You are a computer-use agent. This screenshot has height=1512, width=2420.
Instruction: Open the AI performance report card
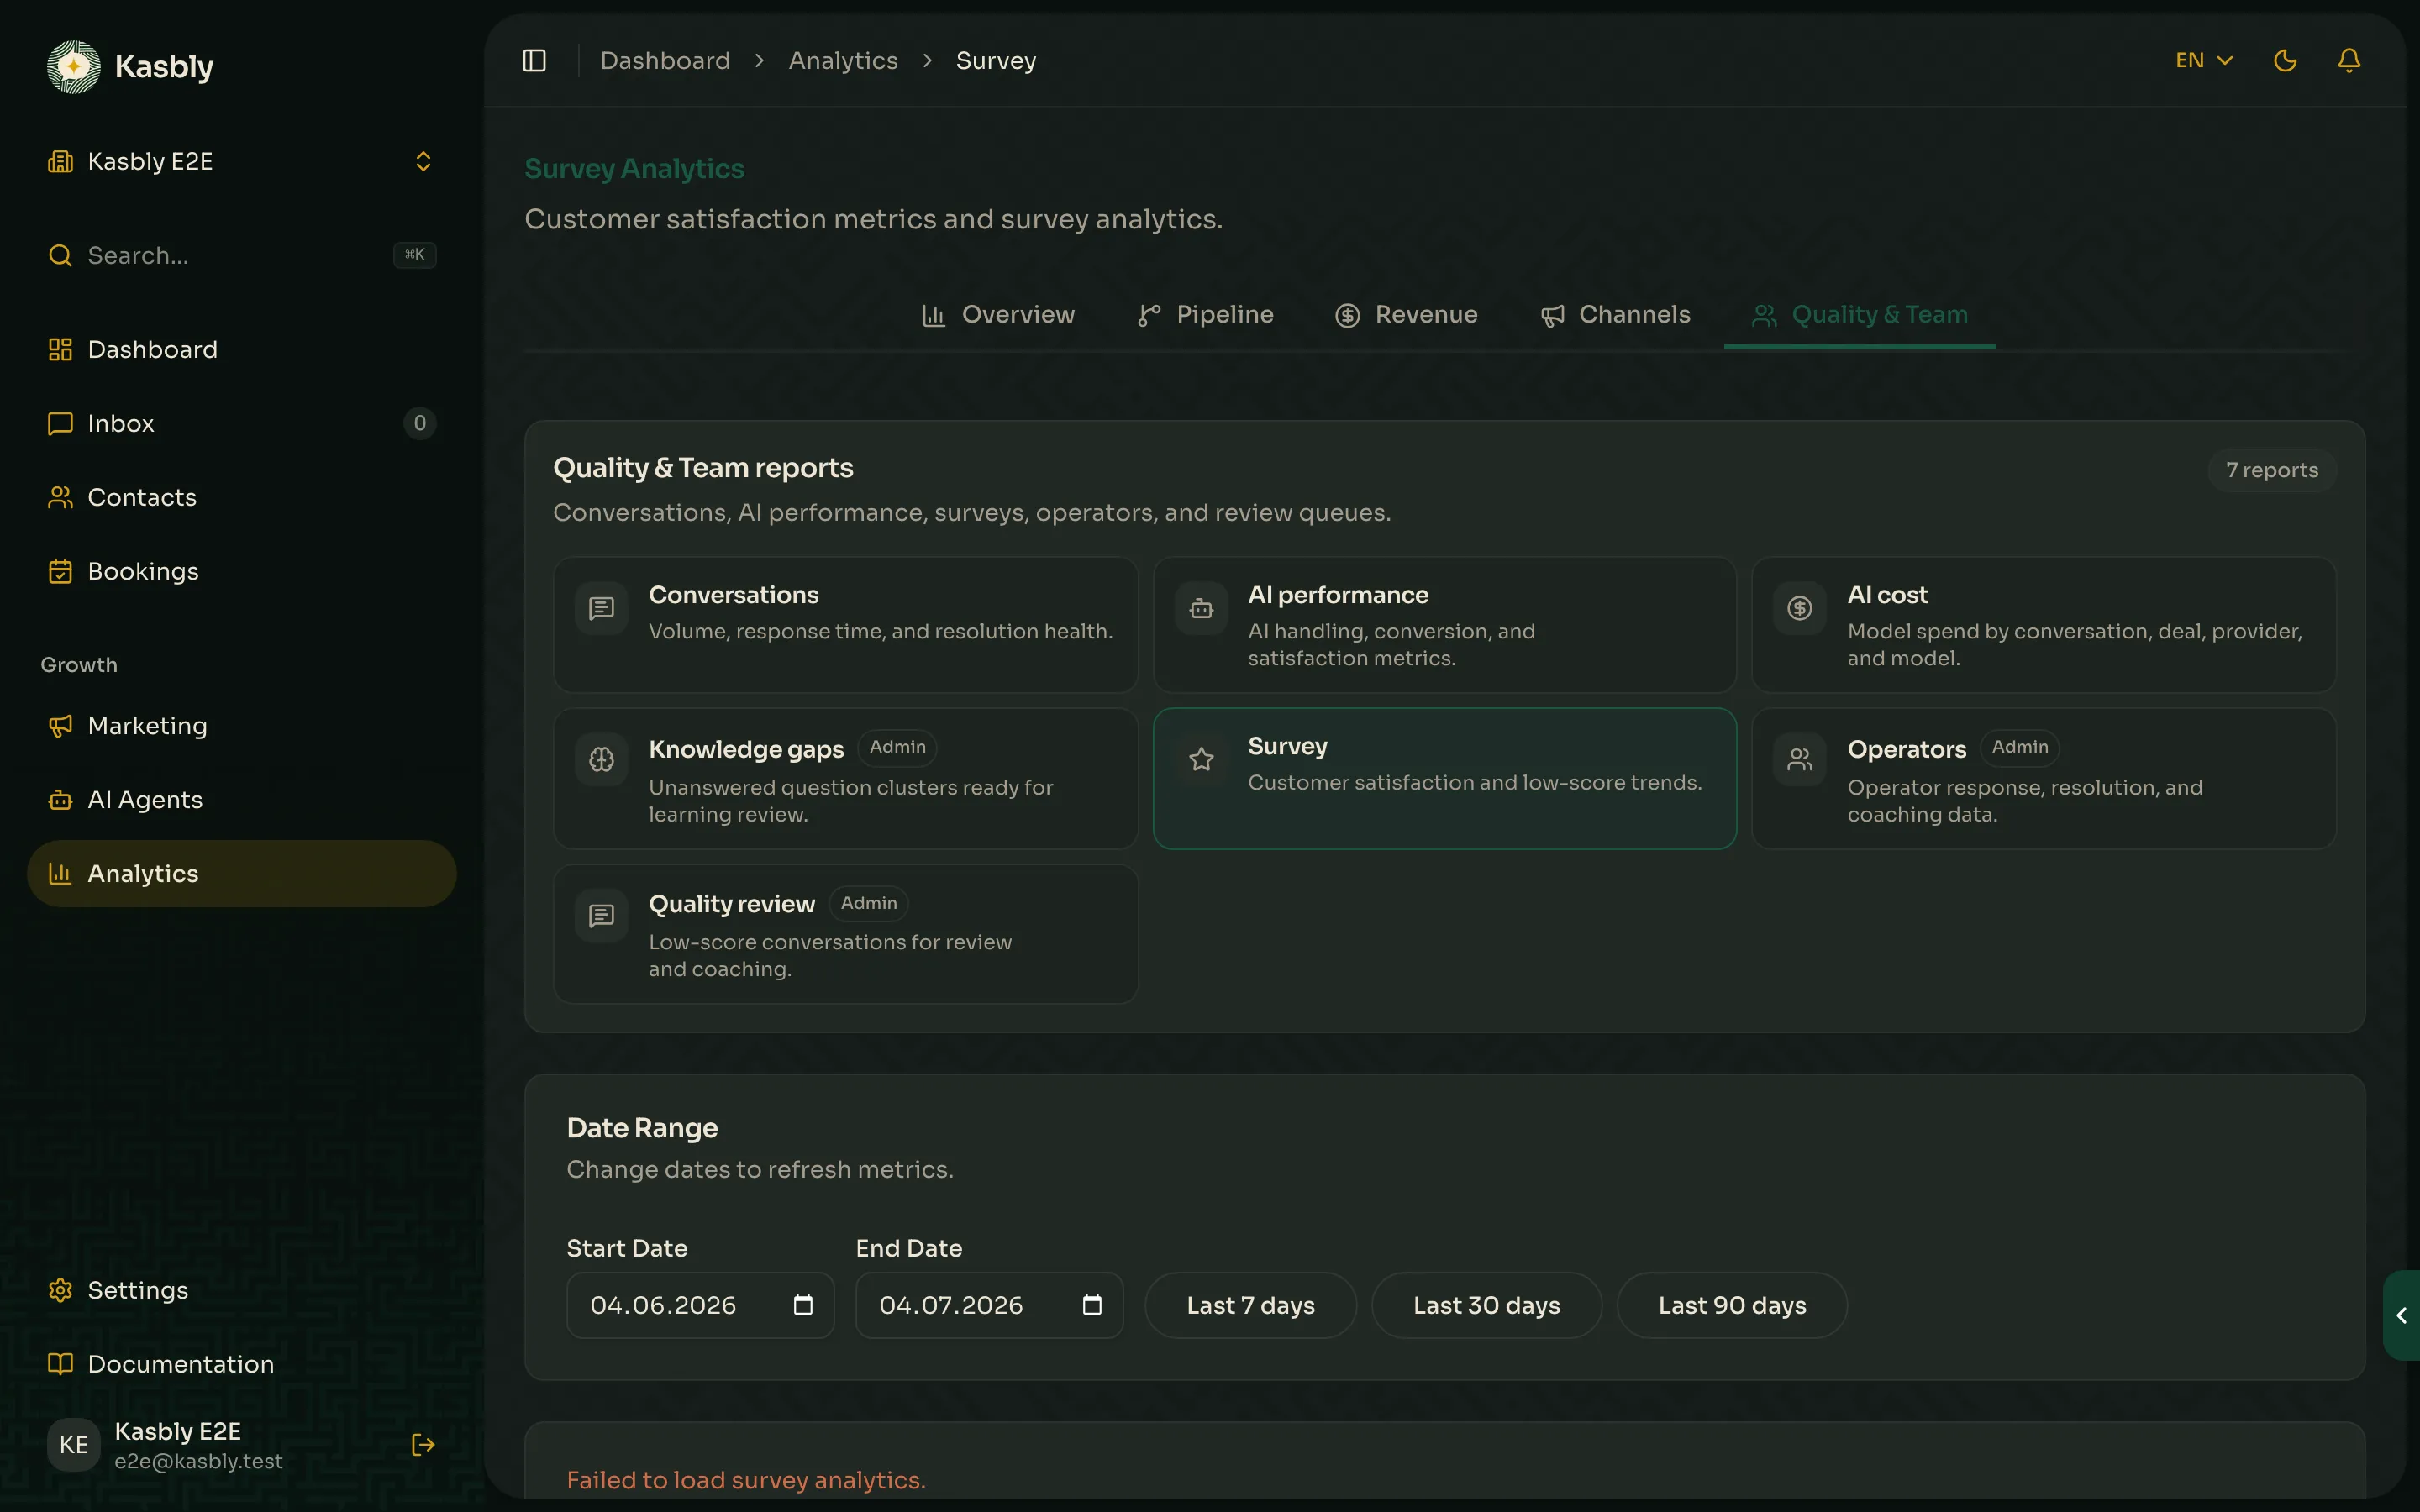[1445, 625]
